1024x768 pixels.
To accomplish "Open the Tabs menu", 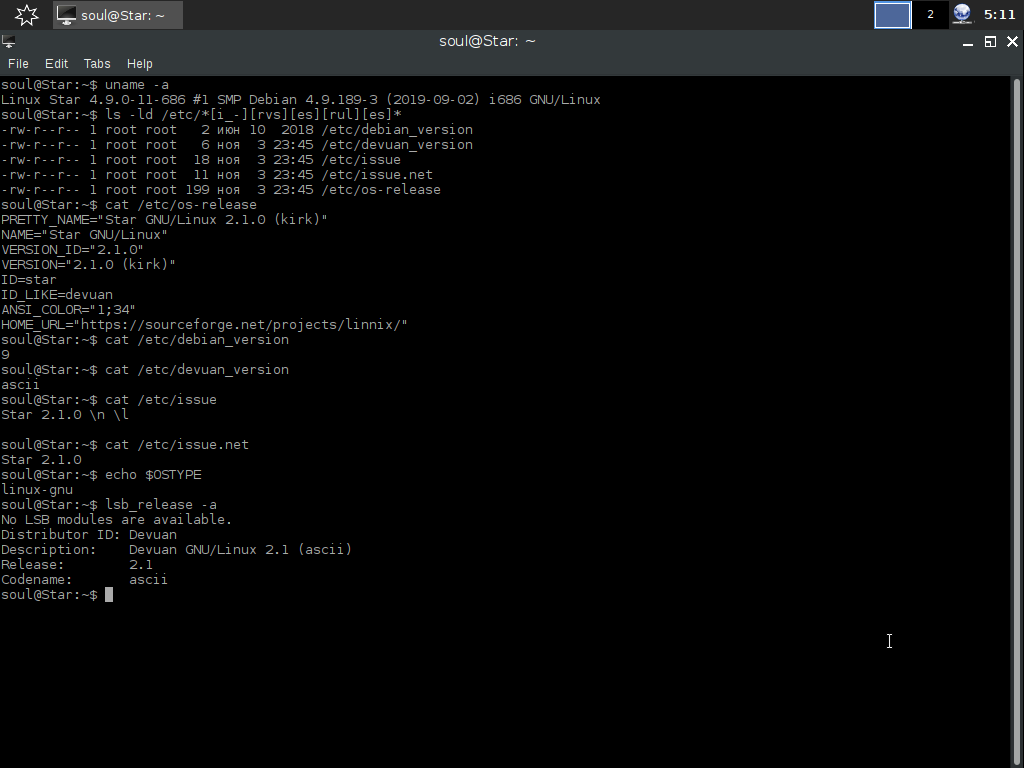I will point(97,63).
